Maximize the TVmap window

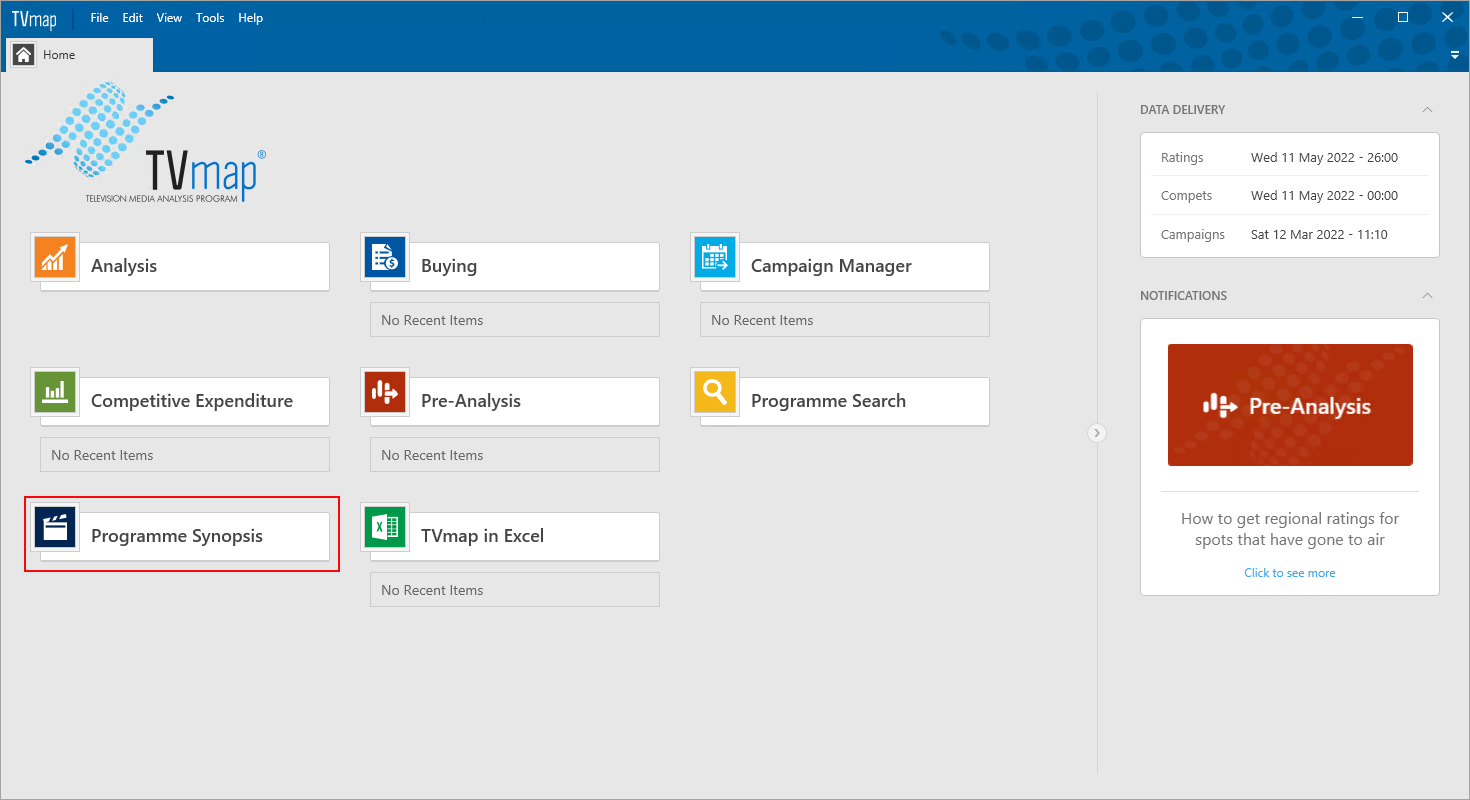point(1403,17)
